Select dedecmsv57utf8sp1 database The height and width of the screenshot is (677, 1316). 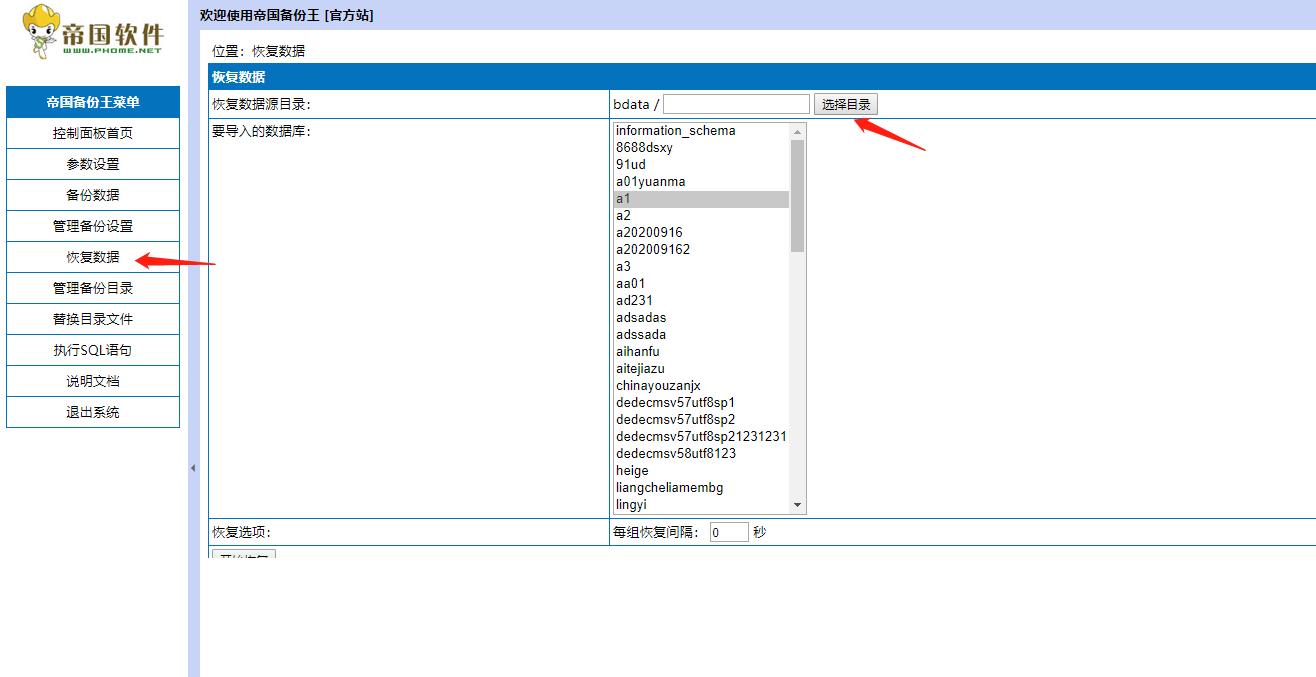point(701,403)
